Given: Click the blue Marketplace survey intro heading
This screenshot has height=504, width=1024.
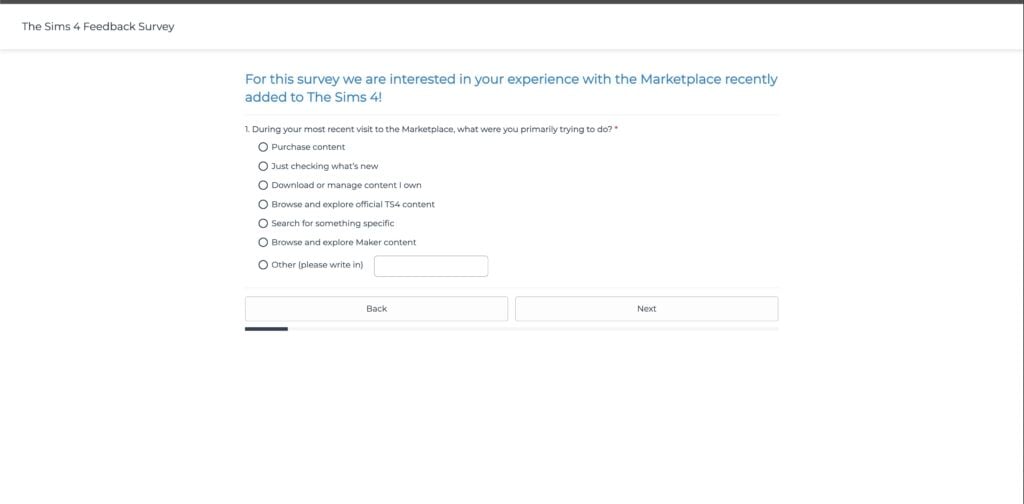Looking at the screenshot, I should (x=510, y=88).
